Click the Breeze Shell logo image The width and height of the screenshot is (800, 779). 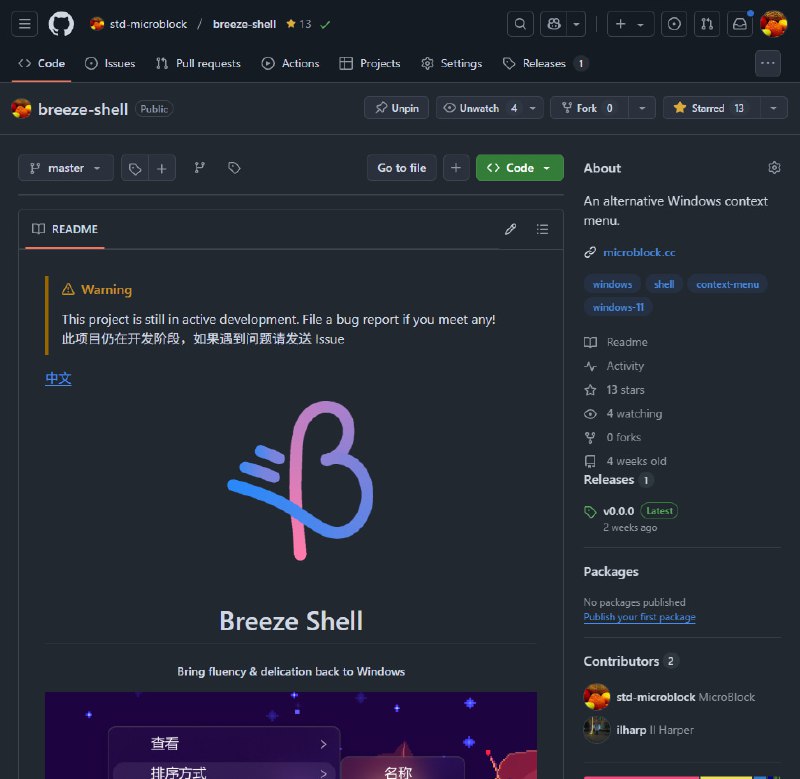coord(301,480)
